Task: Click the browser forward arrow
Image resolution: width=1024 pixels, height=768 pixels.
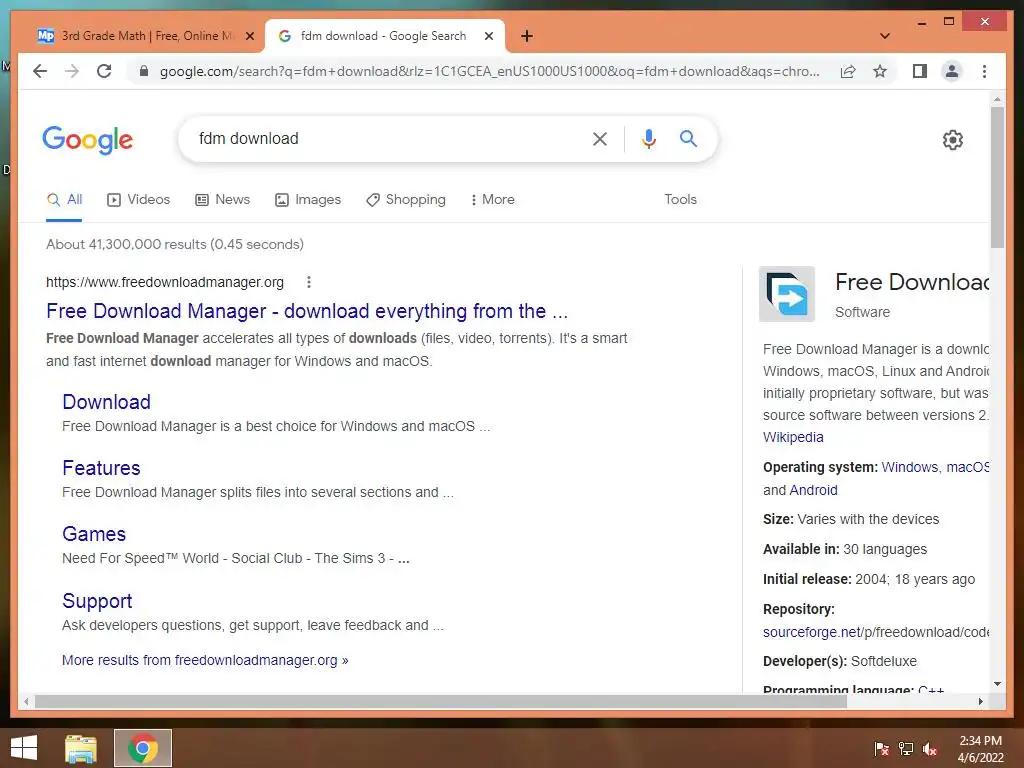Action: coord(72,71)
